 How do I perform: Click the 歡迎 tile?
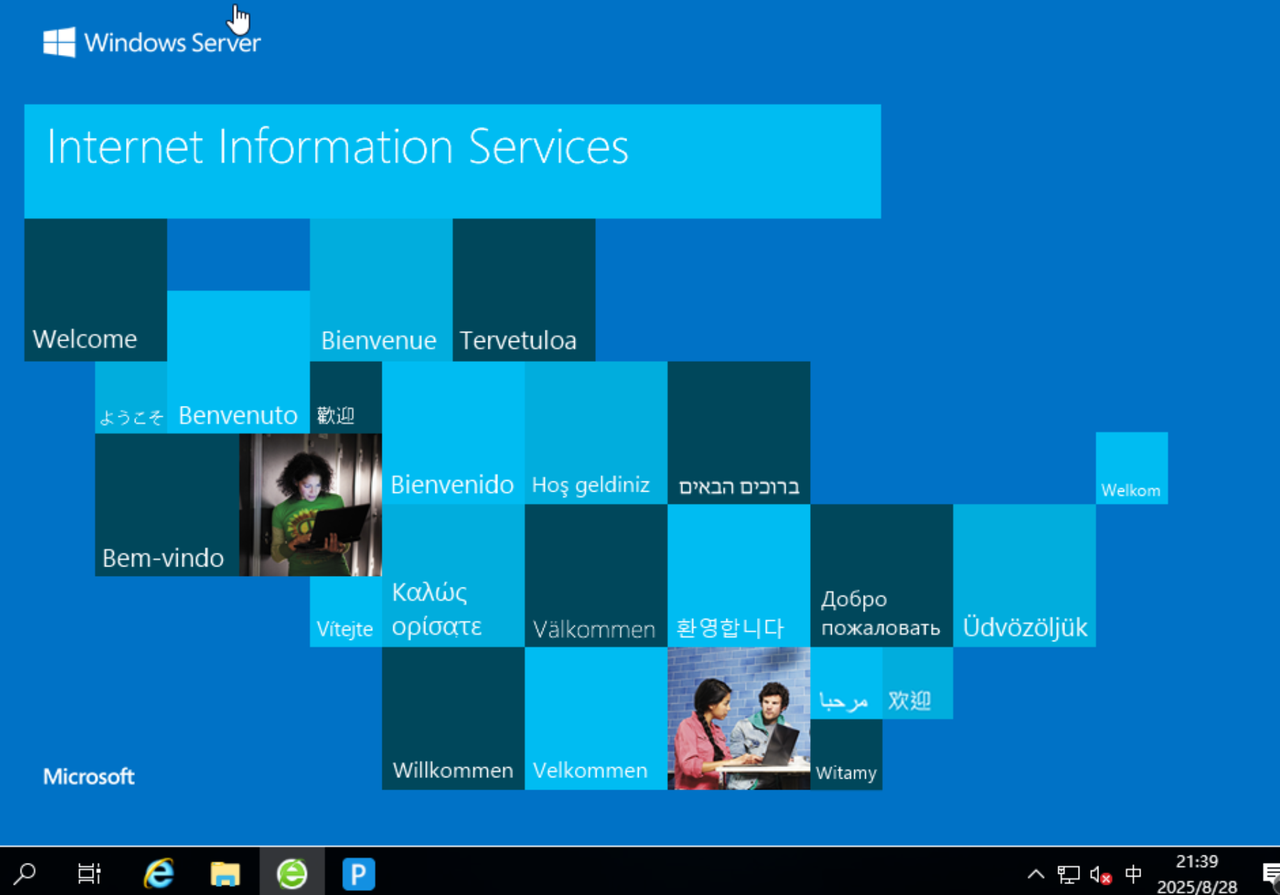[x=346, y=397]
